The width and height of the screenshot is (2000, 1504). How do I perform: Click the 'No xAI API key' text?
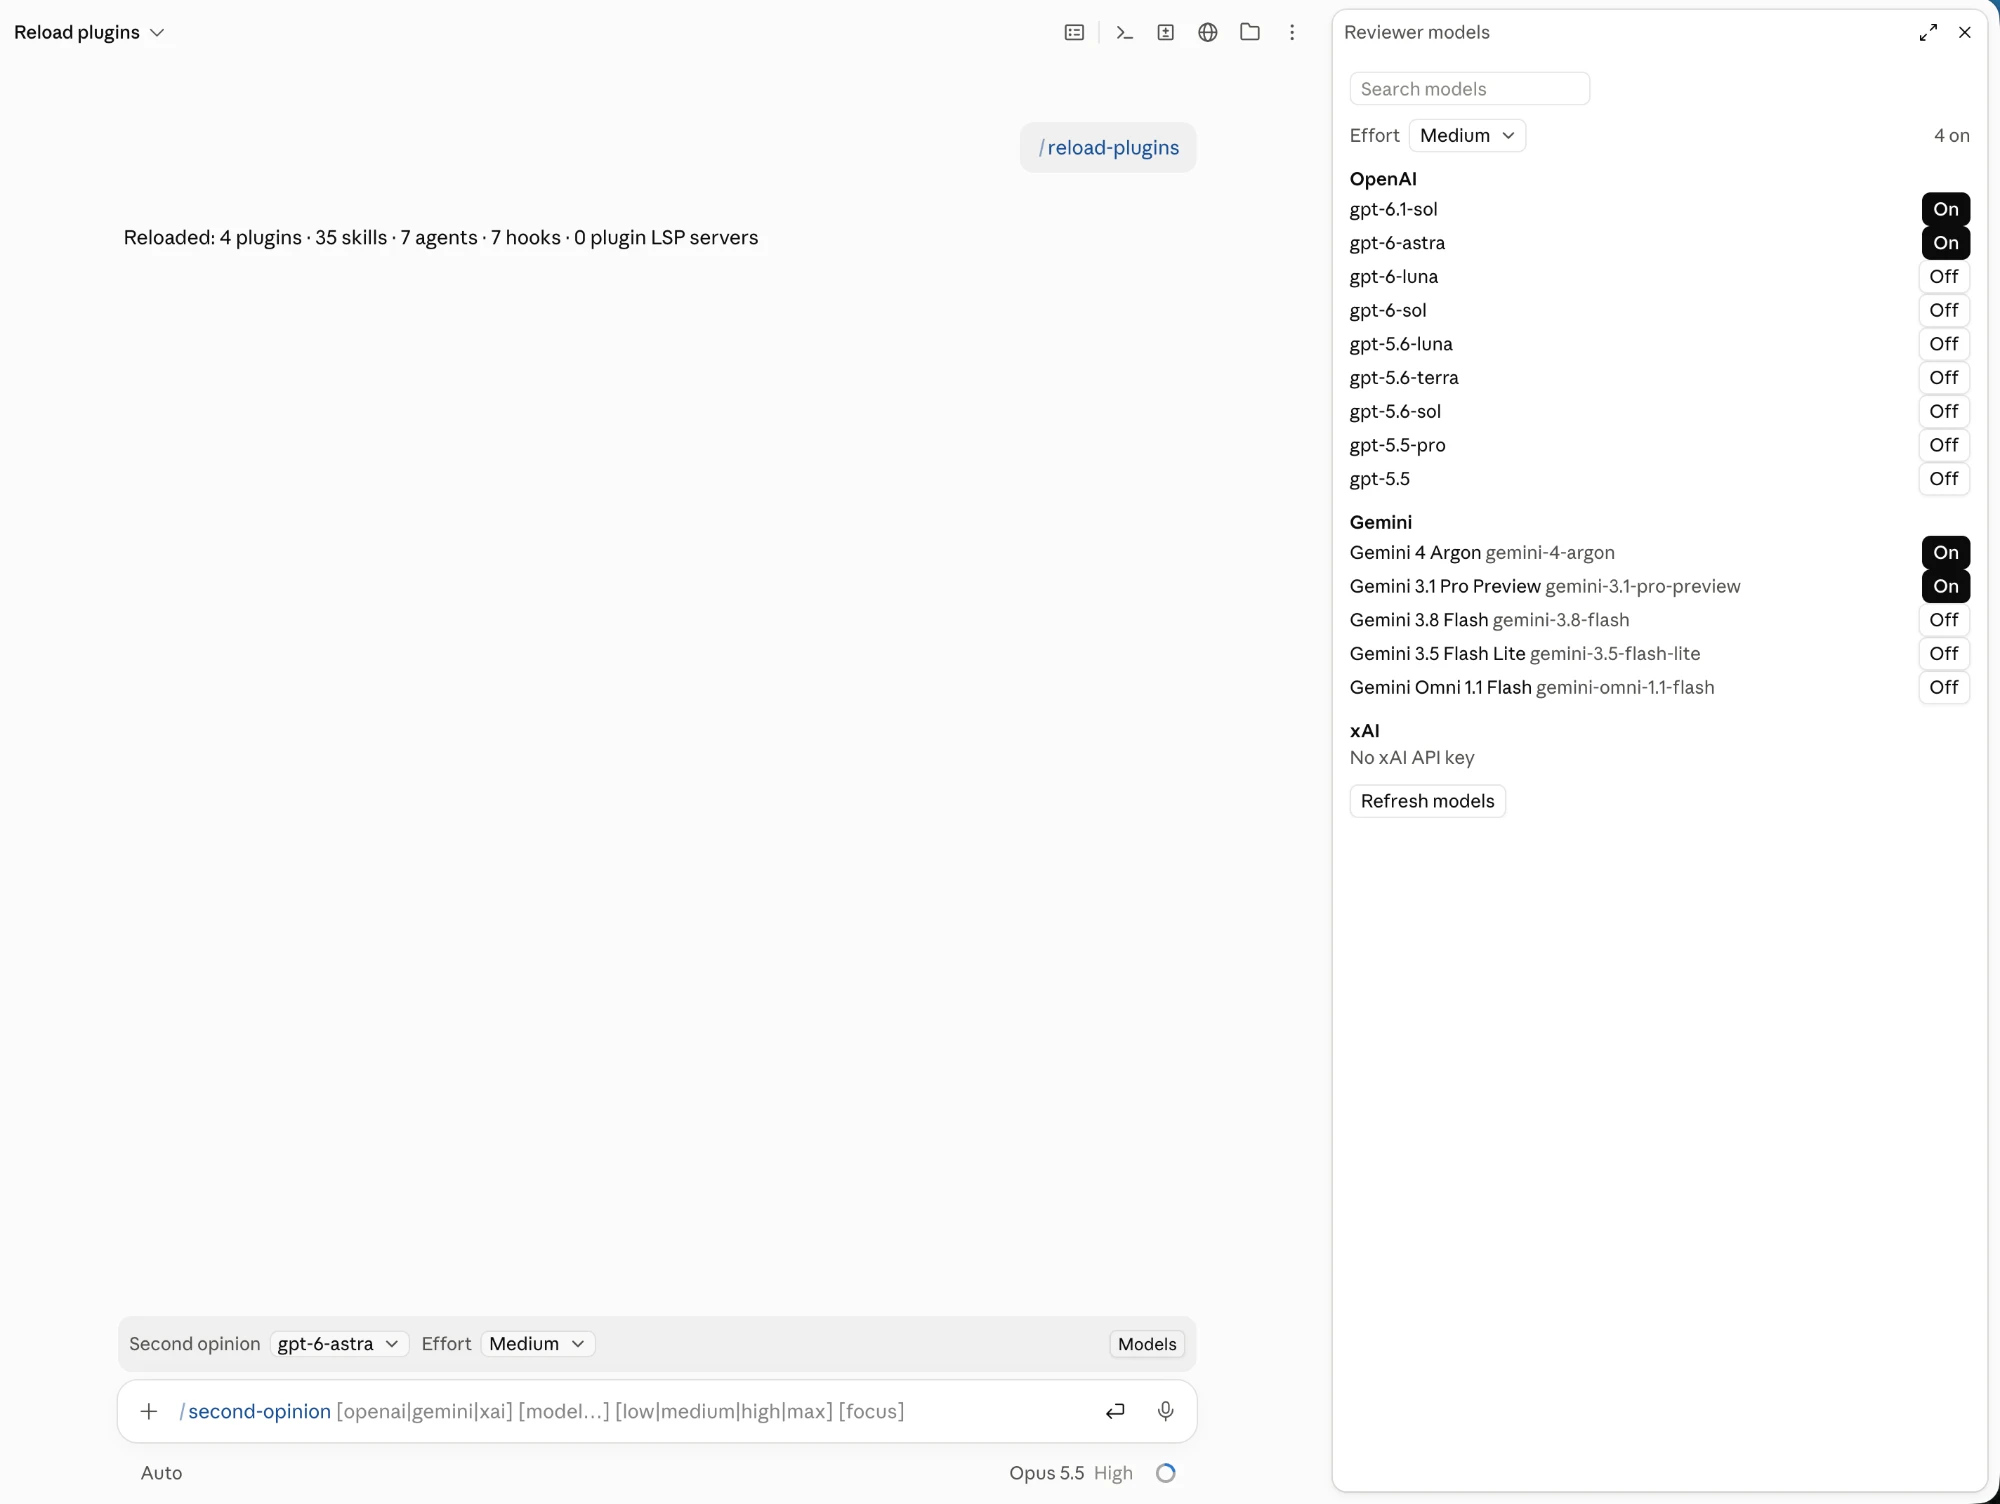1412,758
